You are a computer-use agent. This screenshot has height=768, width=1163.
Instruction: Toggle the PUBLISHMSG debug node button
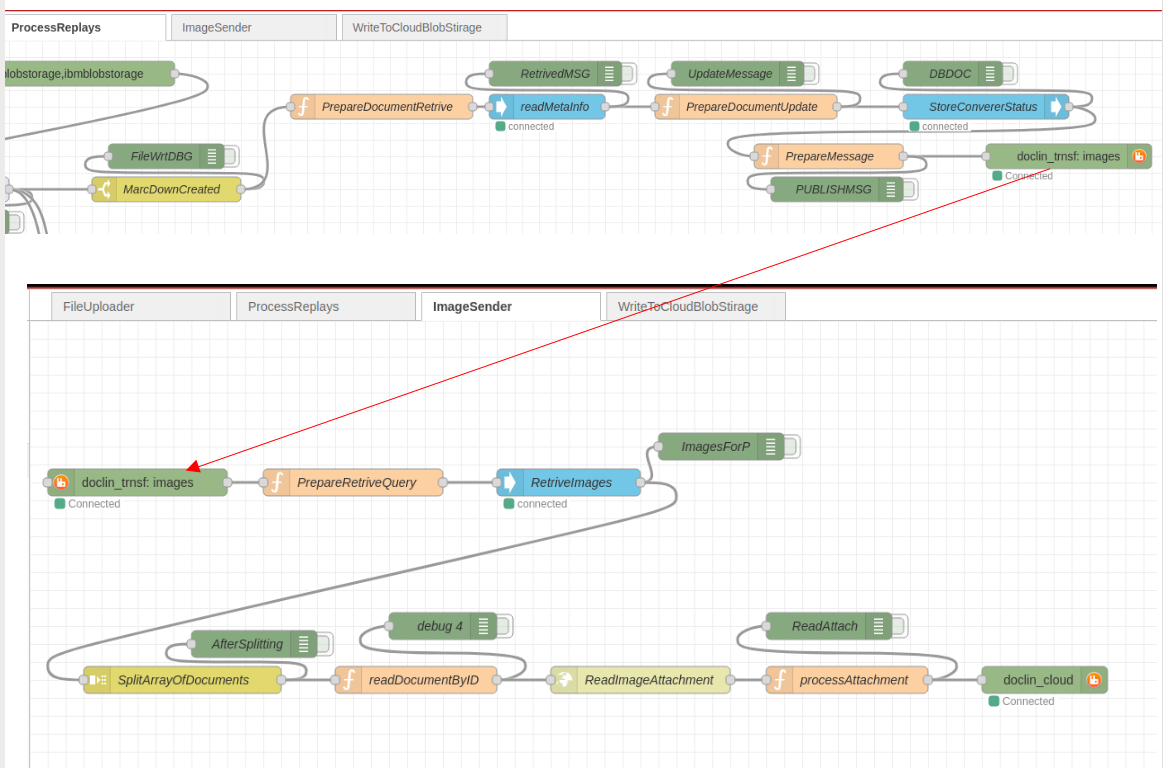coord(910,190)
